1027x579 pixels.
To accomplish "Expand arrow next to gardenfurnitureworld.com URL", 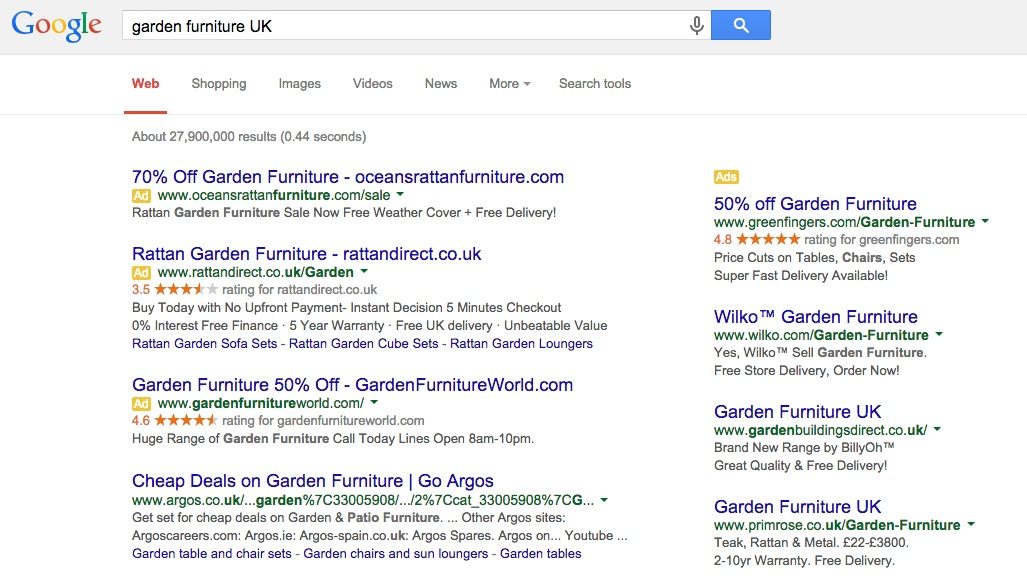I will [374, 402].
